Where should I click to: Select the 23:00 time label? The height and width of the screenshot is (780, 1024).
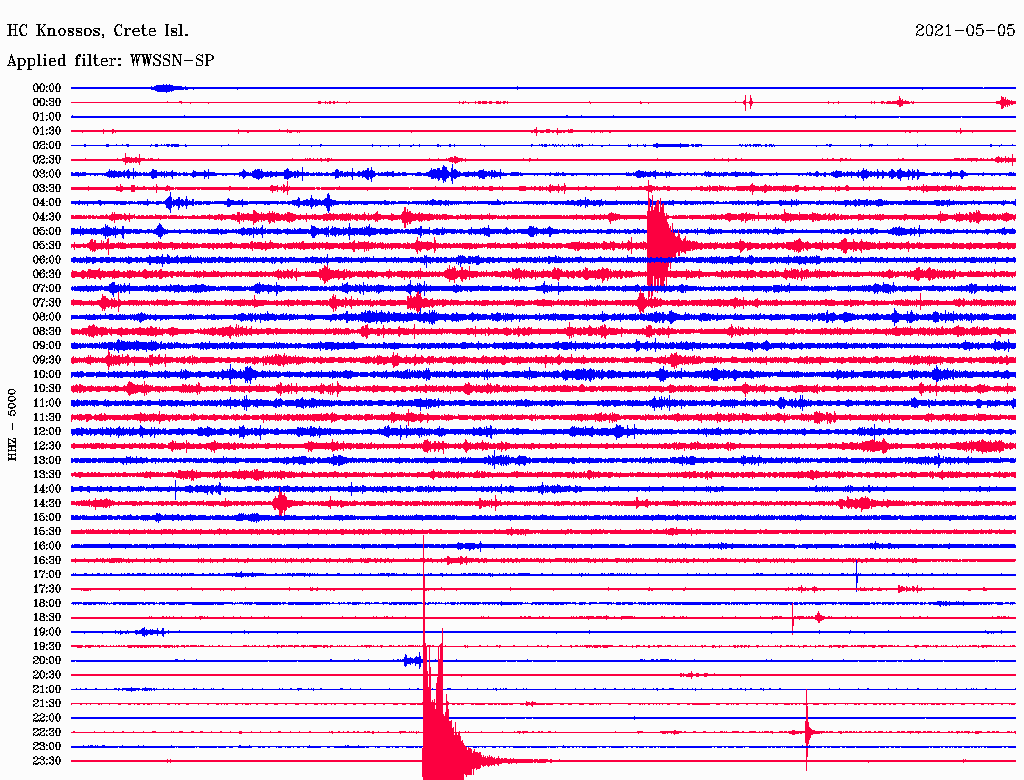(x=47, y=746)
